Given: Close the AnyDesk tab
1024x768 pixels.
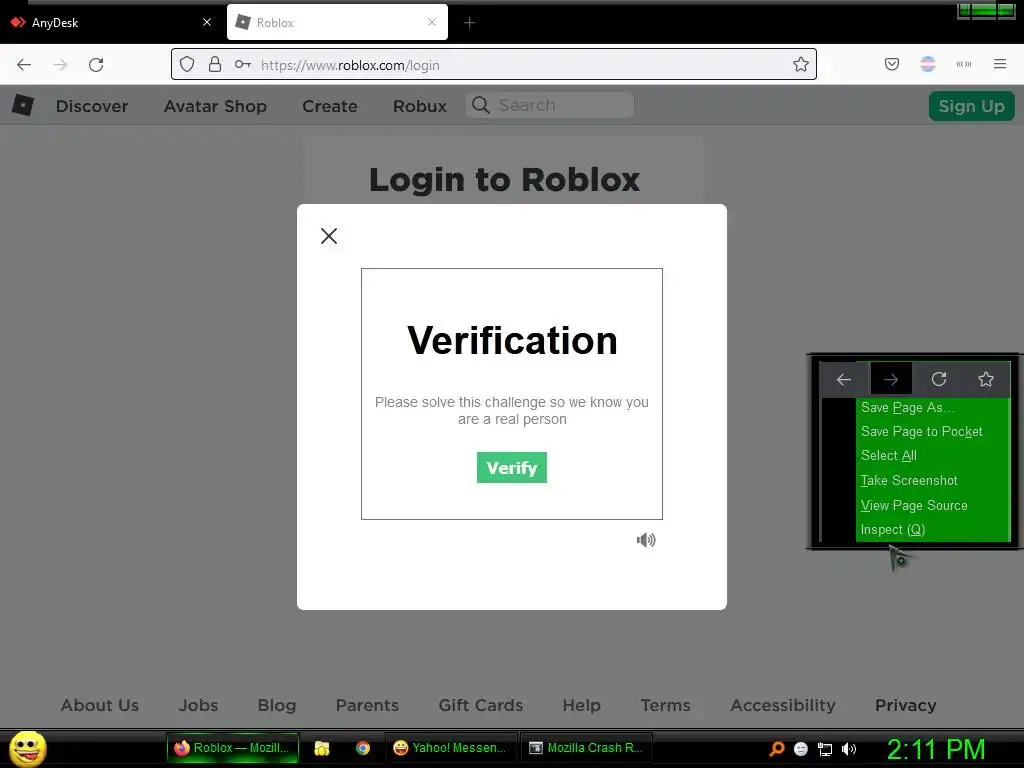Looking at the screenshot, I should pos(207,22).
